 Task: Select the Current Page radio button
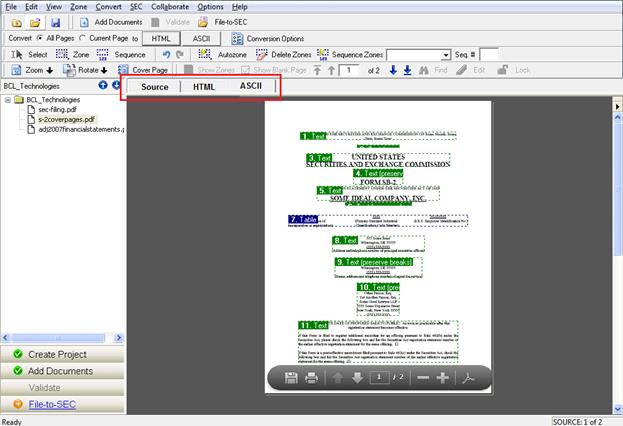(82, 38)
